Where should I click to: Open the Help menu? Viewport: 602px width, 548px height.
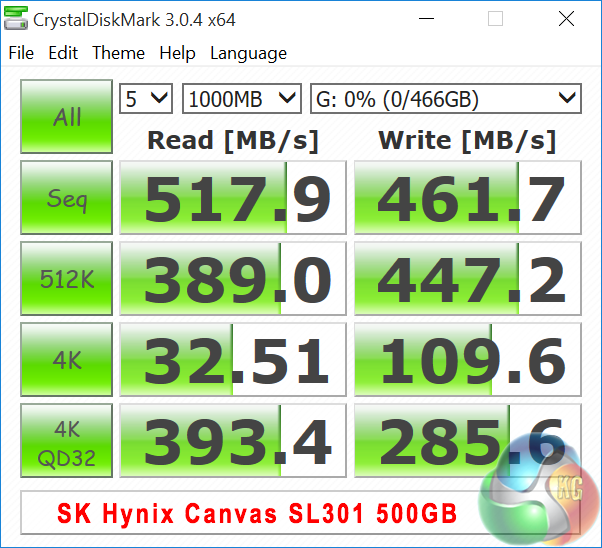(x=177, y=53)
